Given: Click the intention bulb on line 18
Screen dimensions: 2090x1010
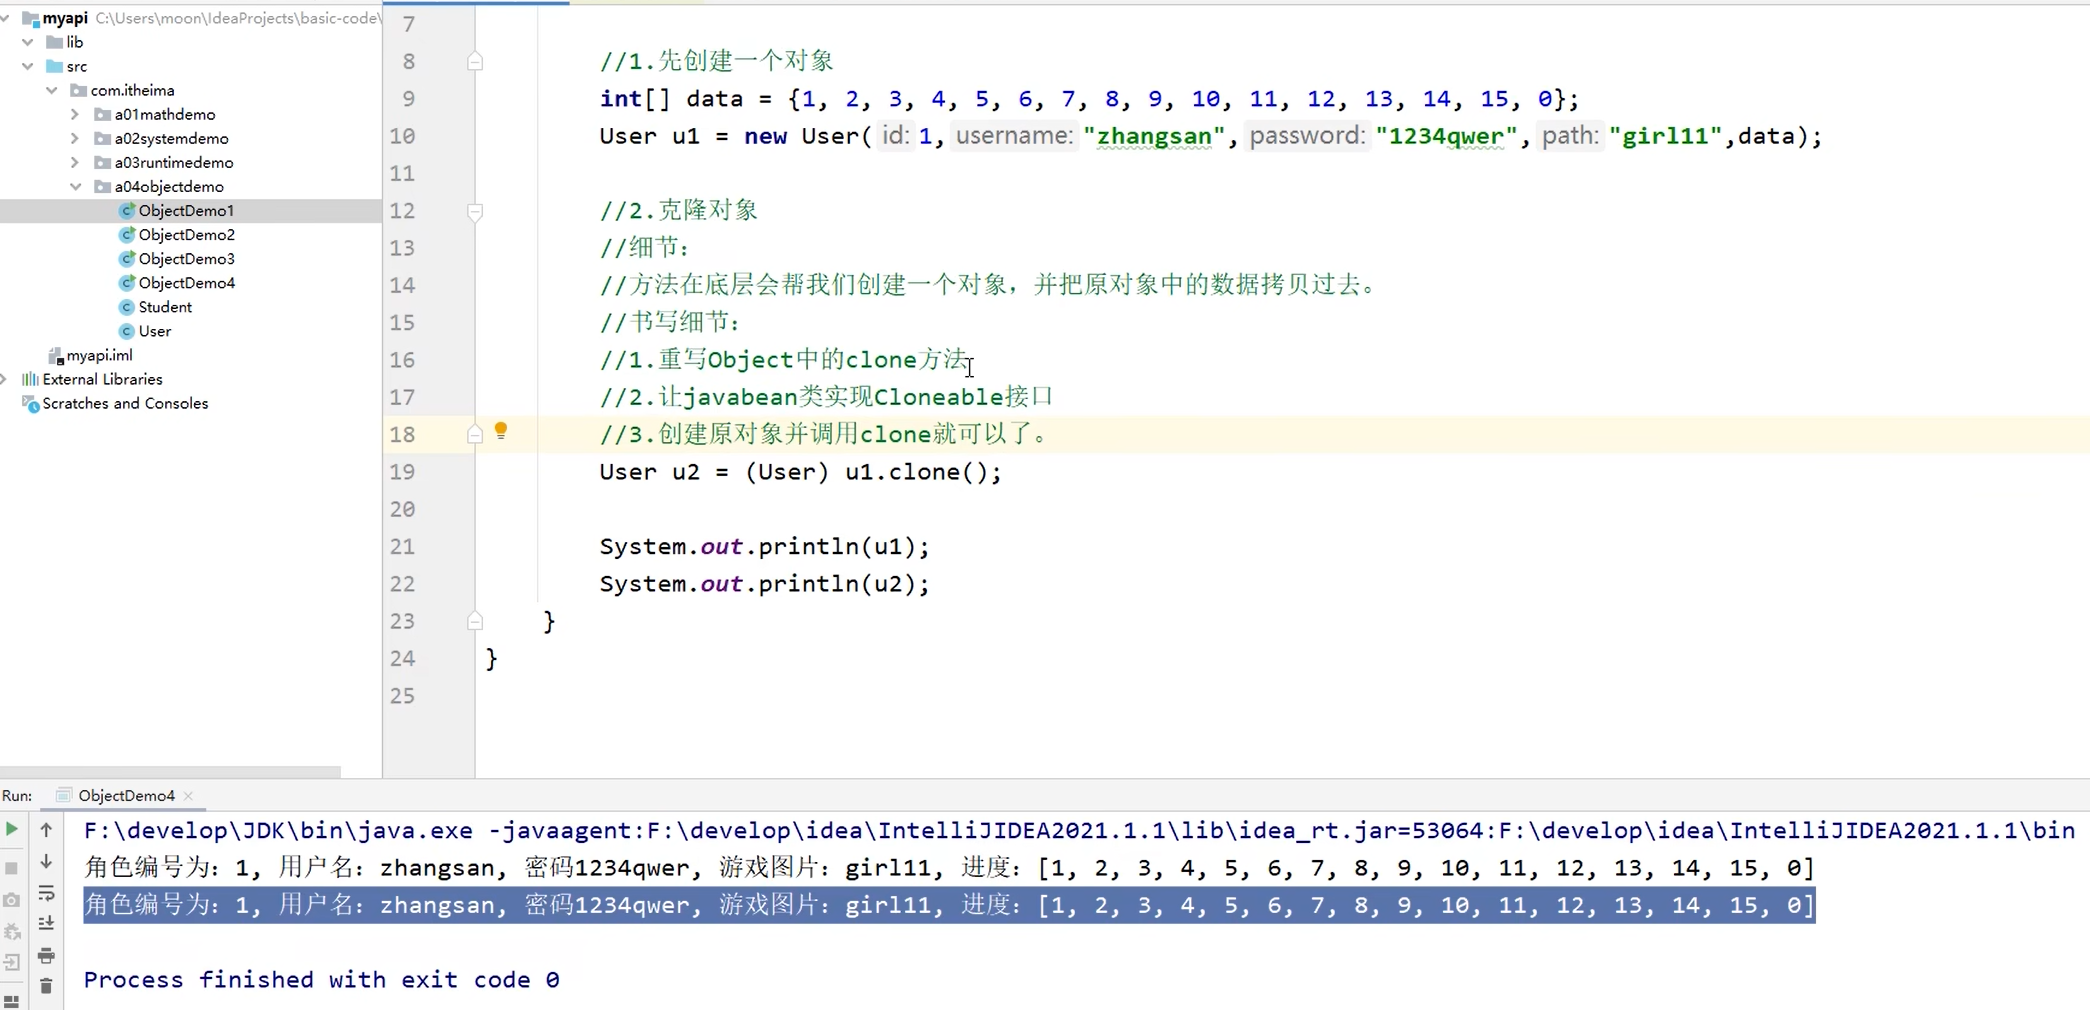Looking at the screenshot, I should point(501,431).
